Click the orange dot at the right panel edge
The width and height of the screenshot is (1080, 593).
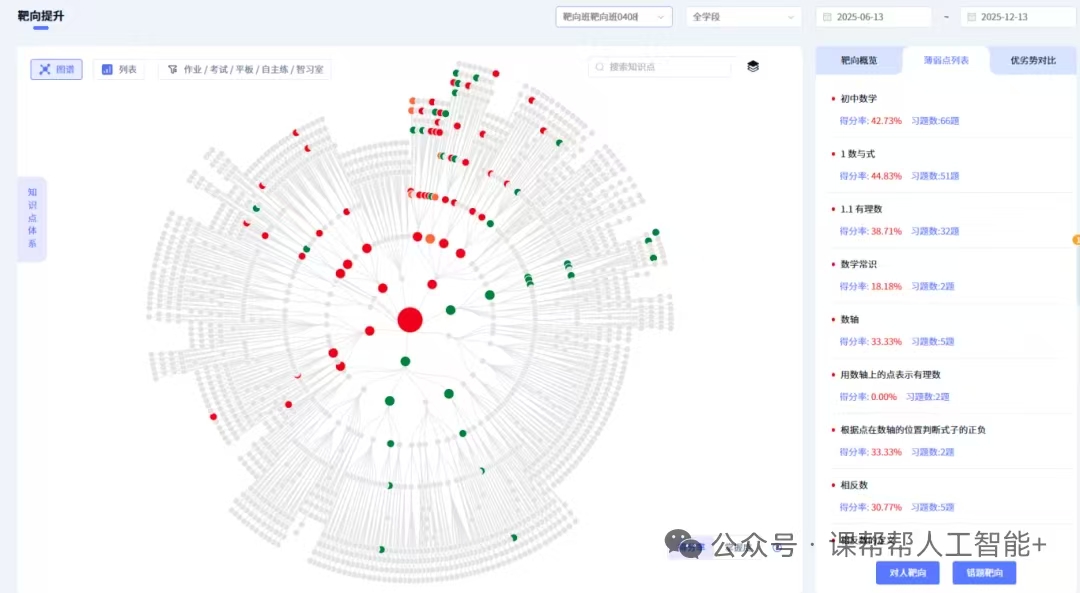pyautogui.click(x=1076, y=240)
